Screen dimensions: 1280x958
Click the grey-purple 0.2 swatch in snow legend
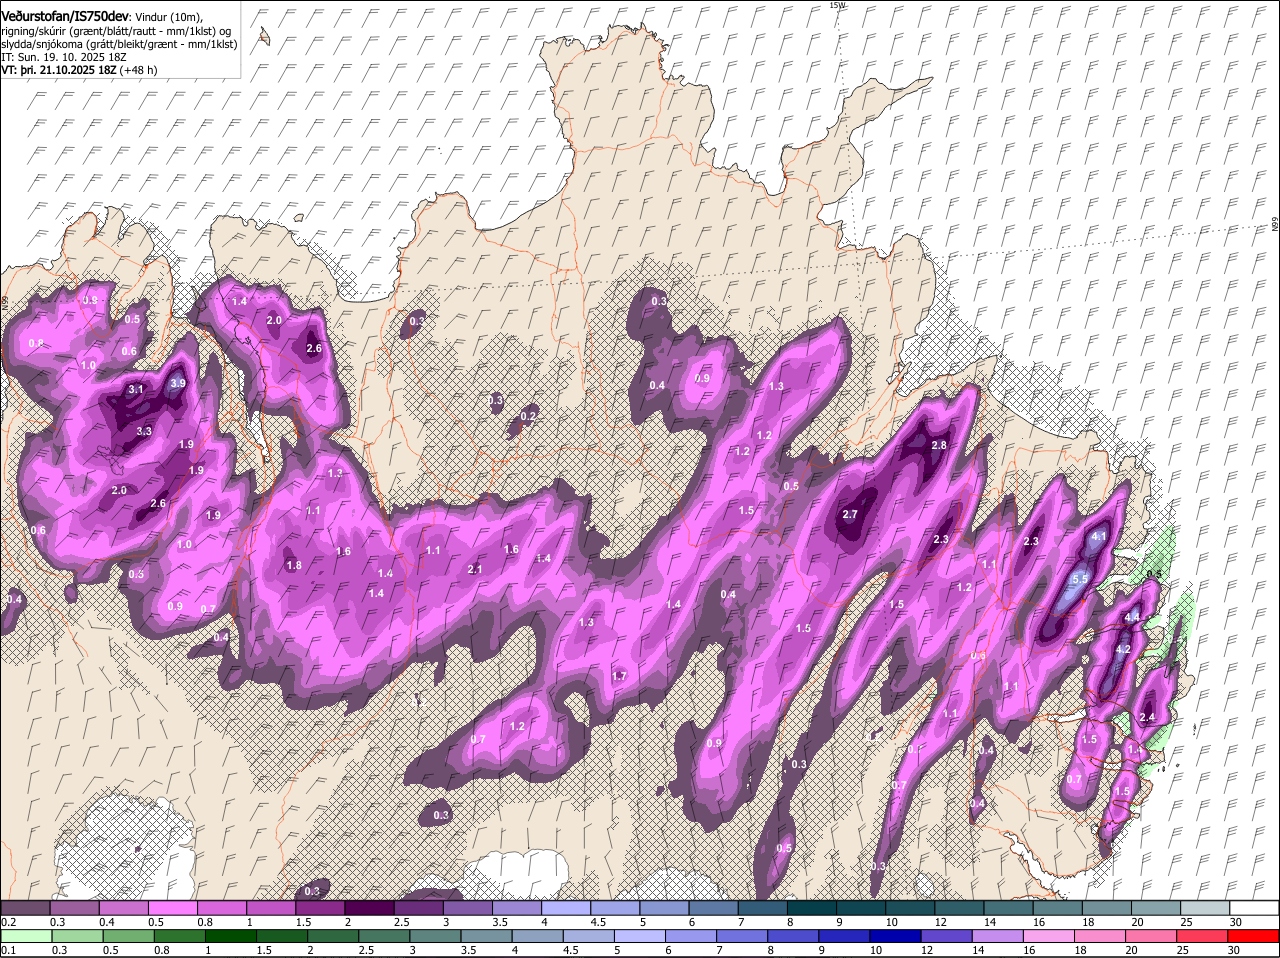coord(24,908)
